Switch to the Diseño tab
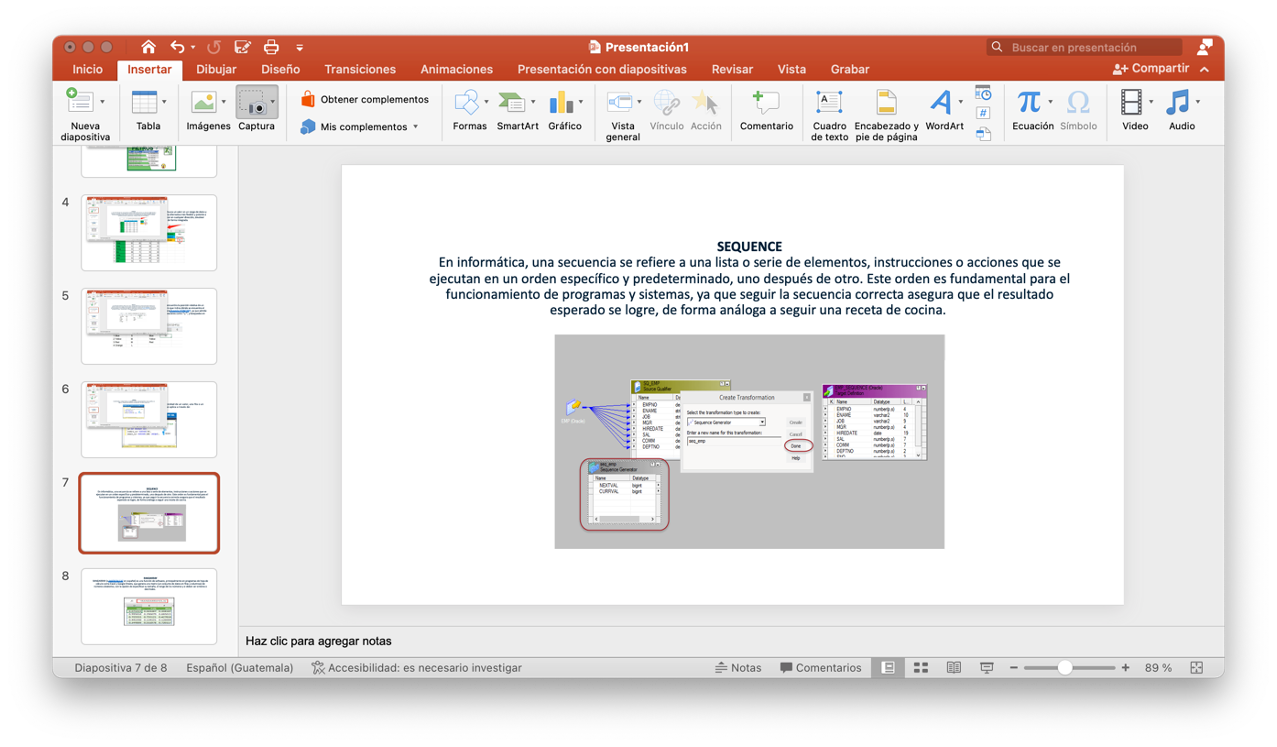This screenshot has width=1277, height=747. [280, 69]
